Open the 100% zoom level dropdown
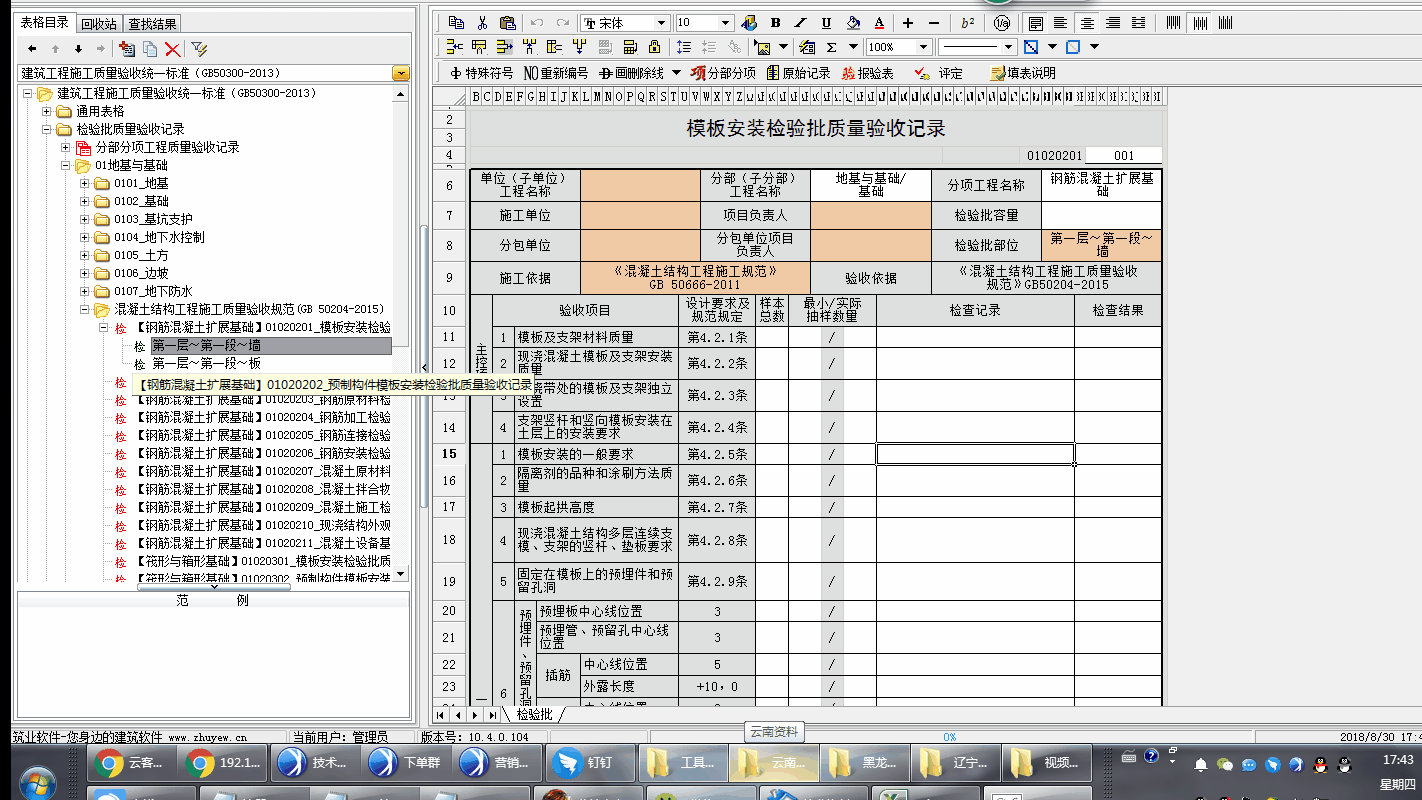This screenshot has width=1422, height=800. click(927, 47)
